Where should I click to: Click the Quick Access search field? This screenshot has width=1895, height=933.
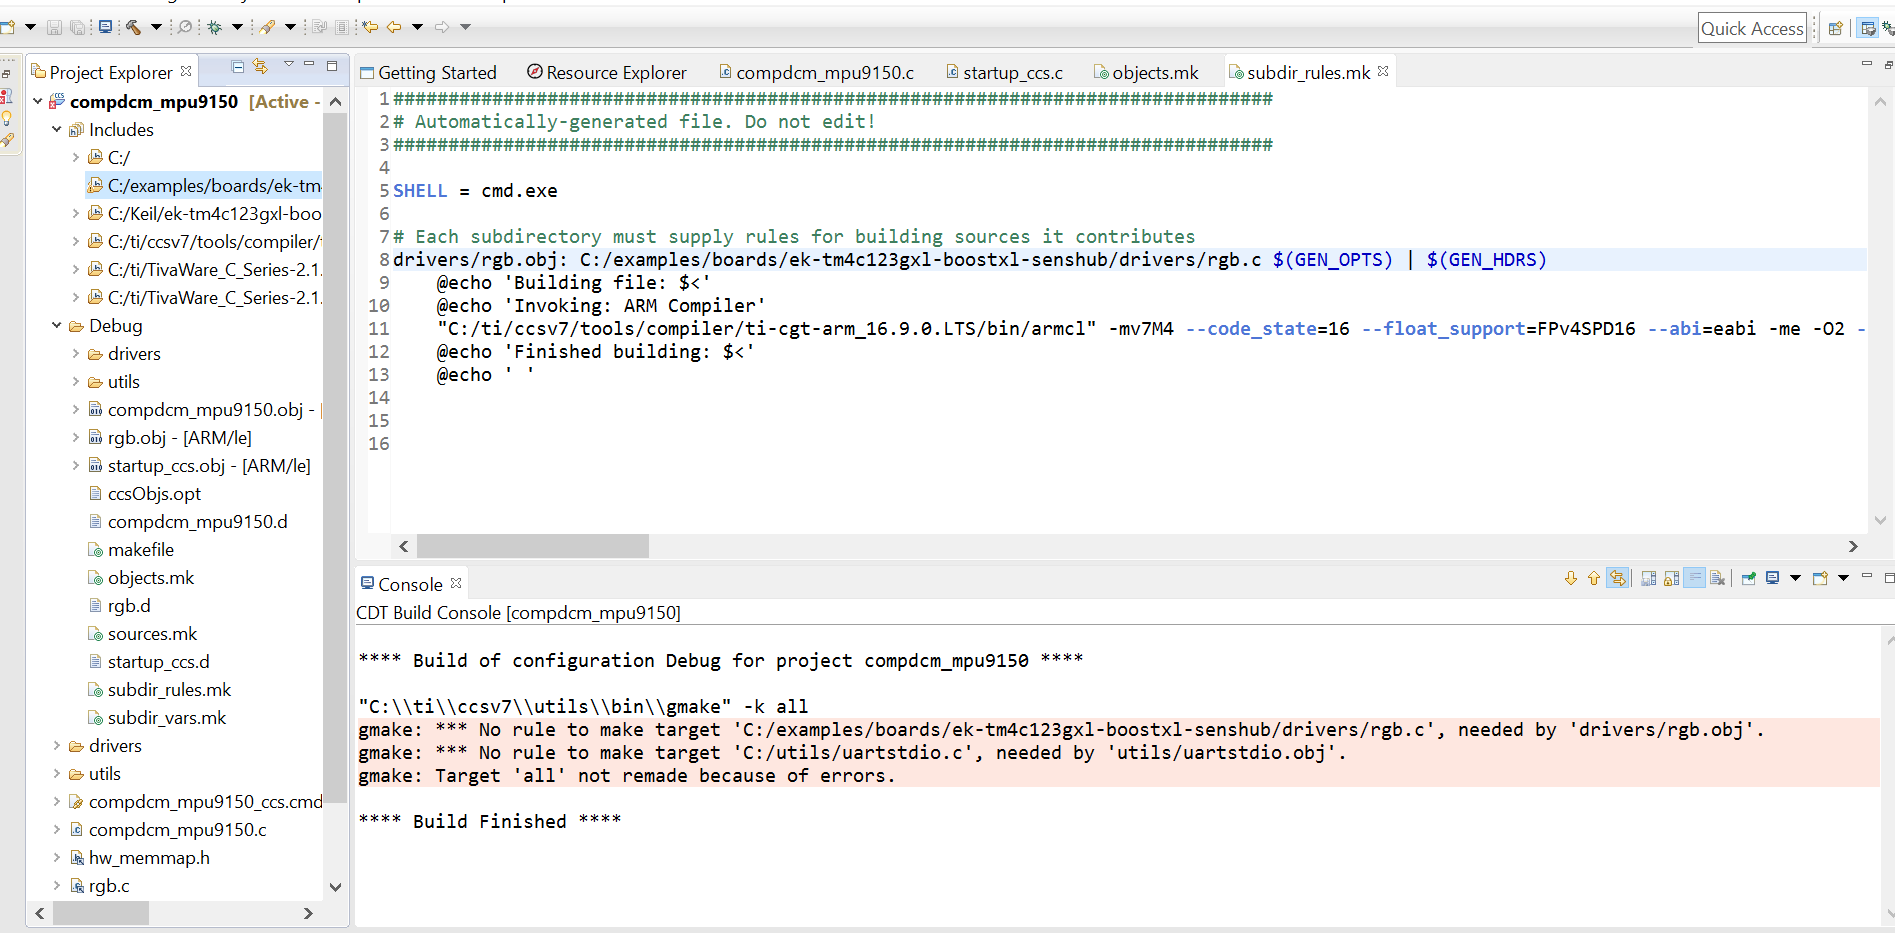pos(1752,29)
